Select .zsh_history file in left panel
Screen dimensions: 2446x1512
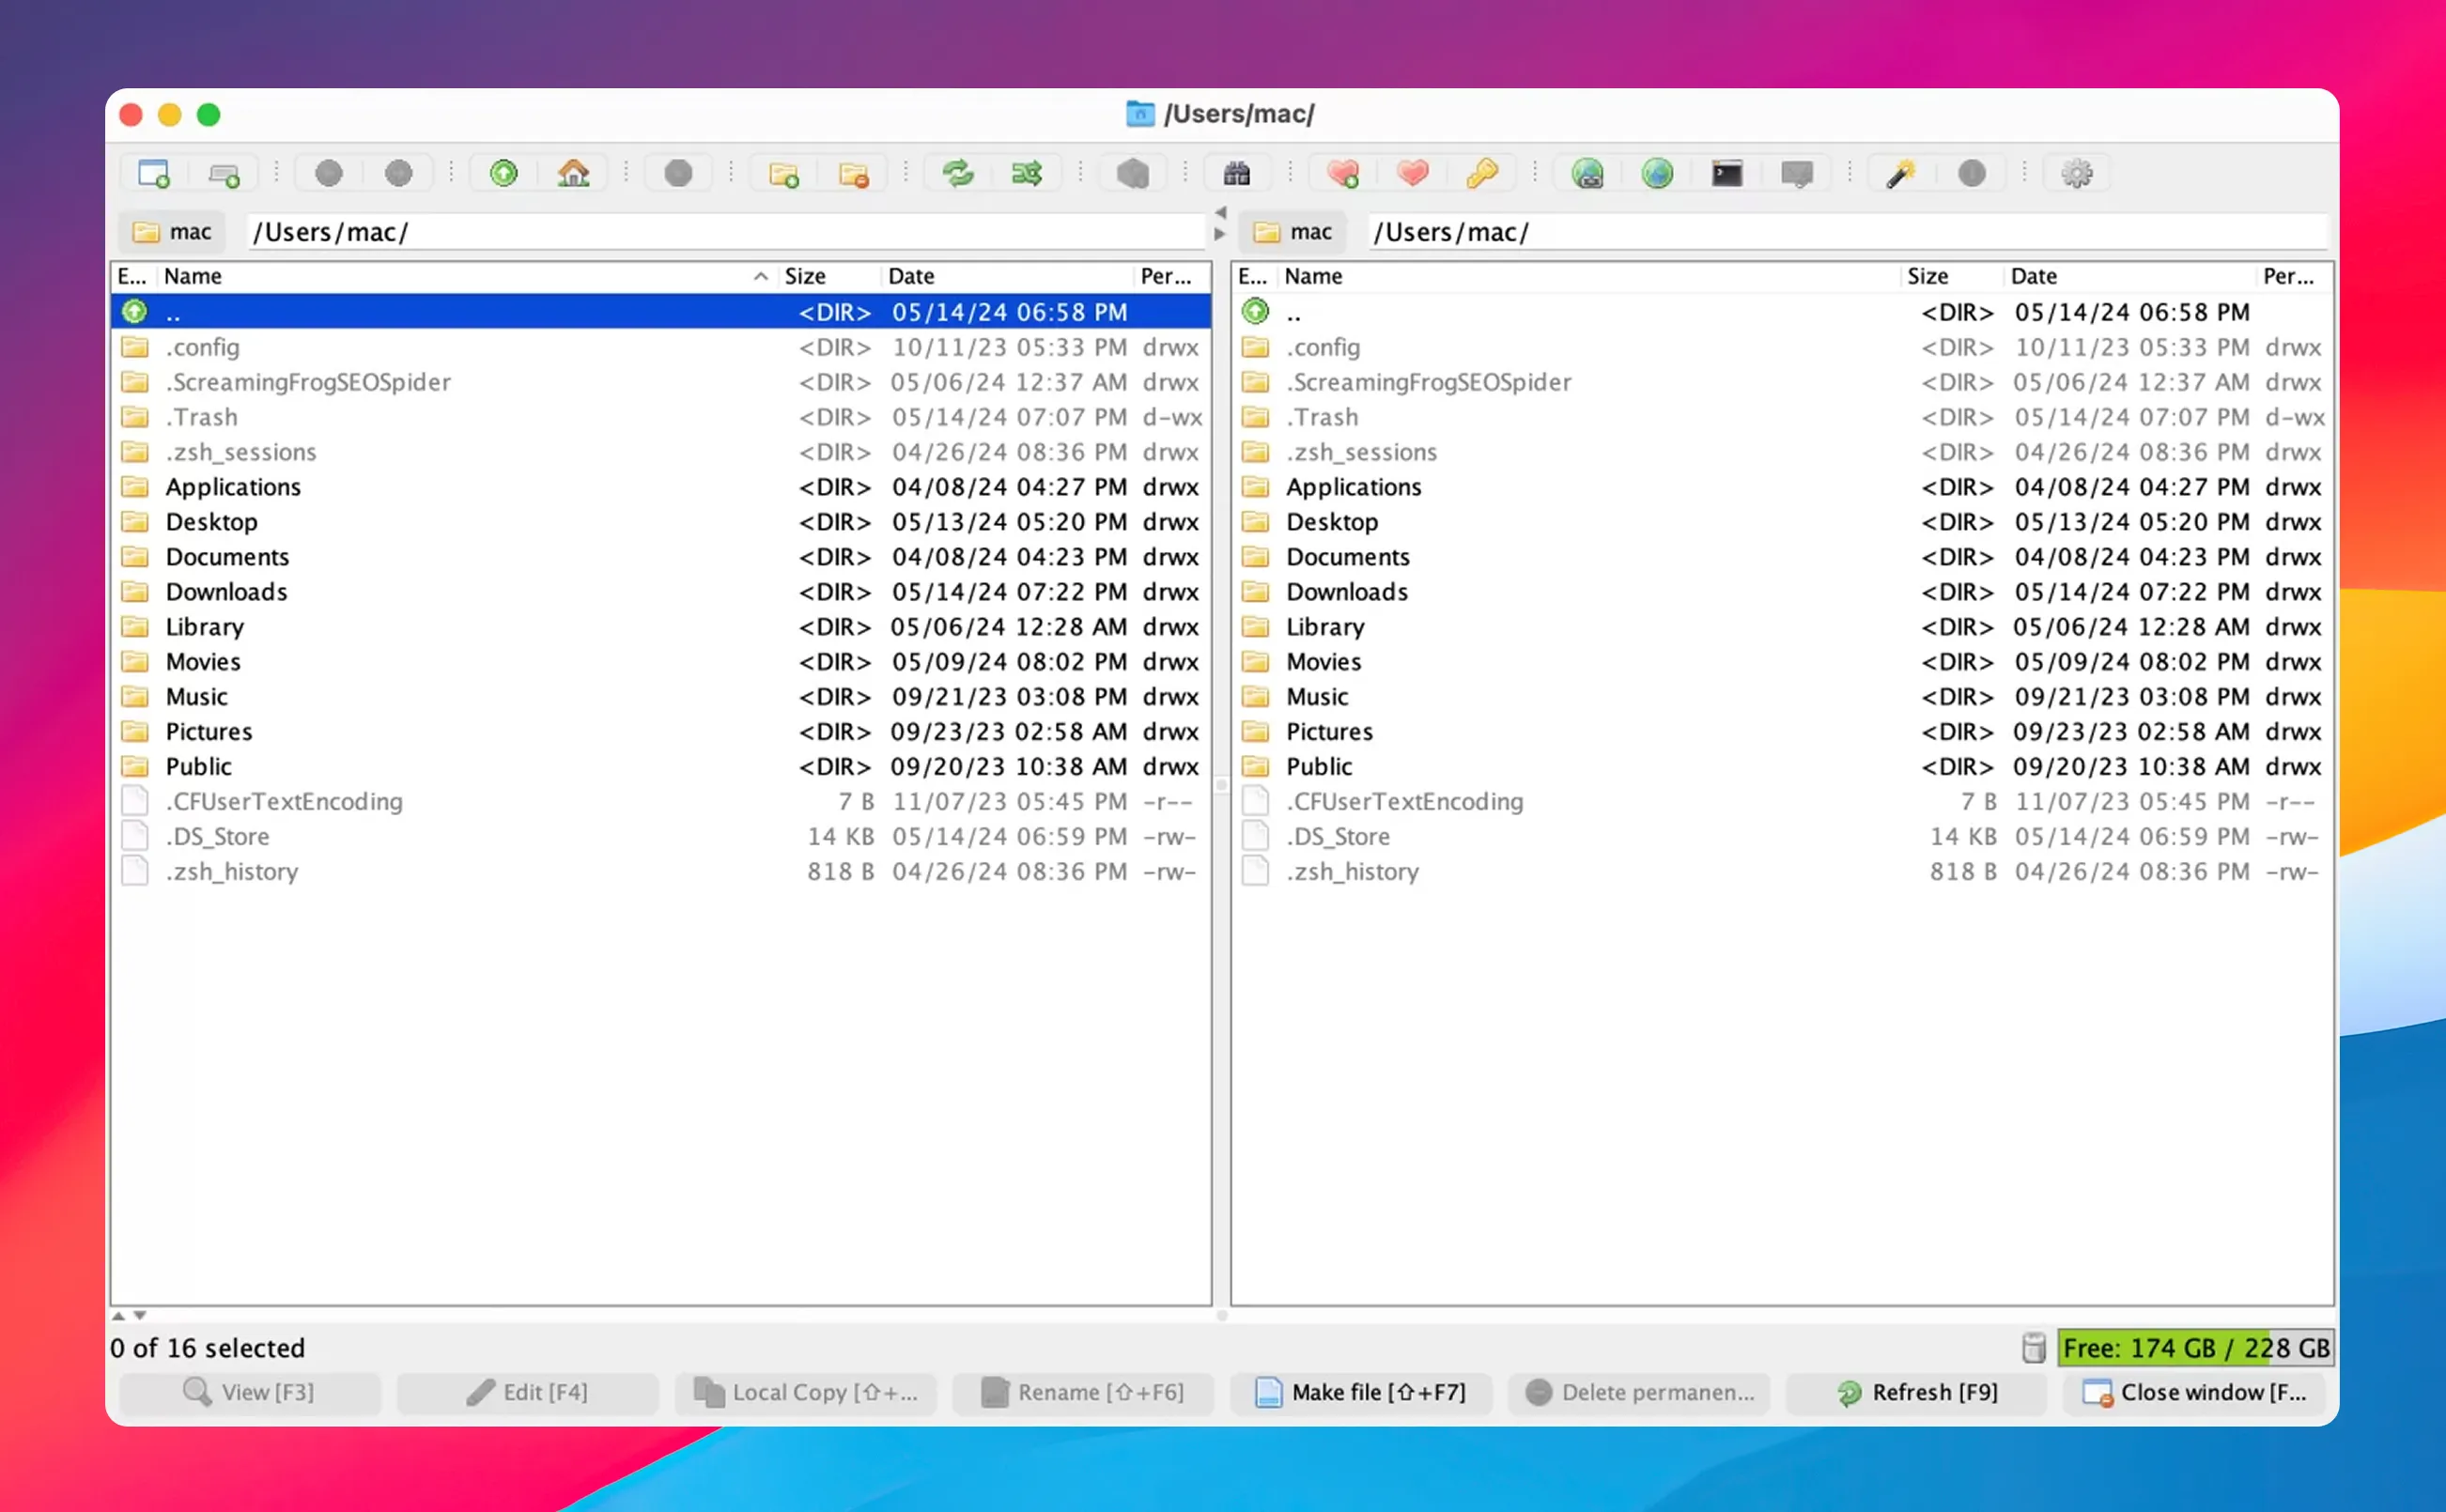click(661, 872)
